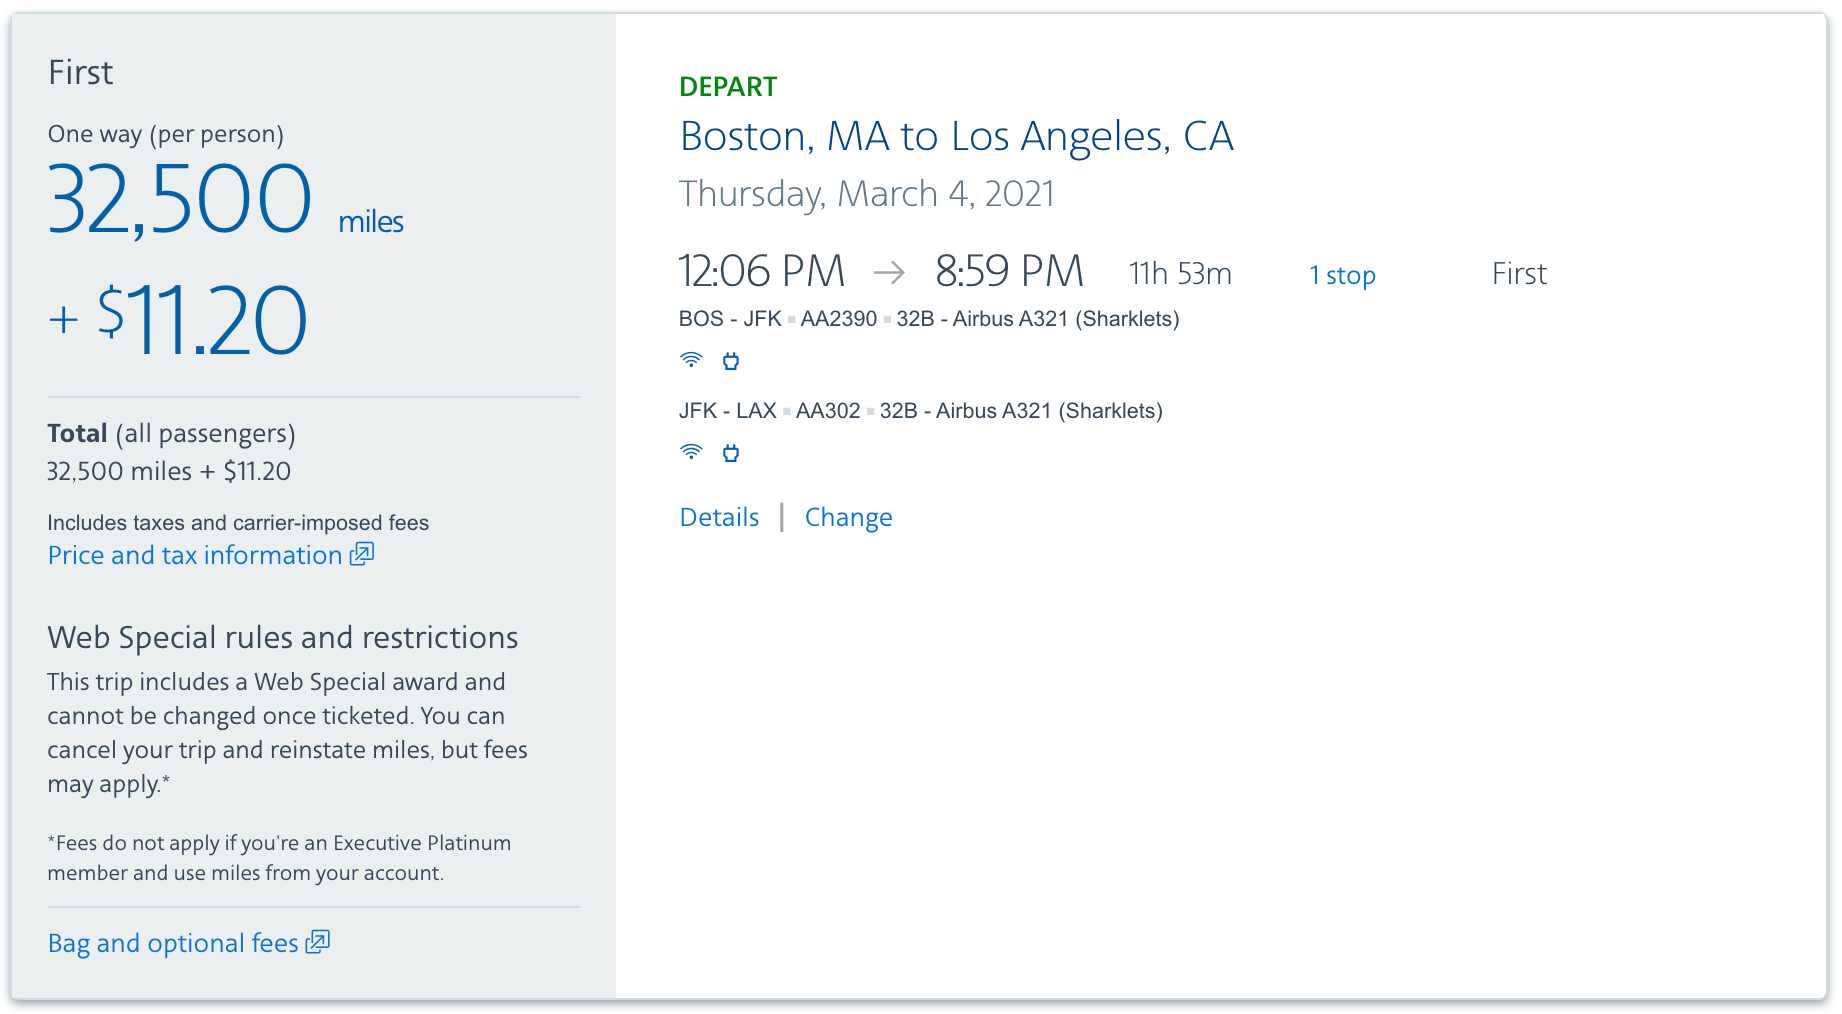1842x1014 pixels.
Task: Click the Web Special rules and restrictions heading
Action: [x=283, y=637]
